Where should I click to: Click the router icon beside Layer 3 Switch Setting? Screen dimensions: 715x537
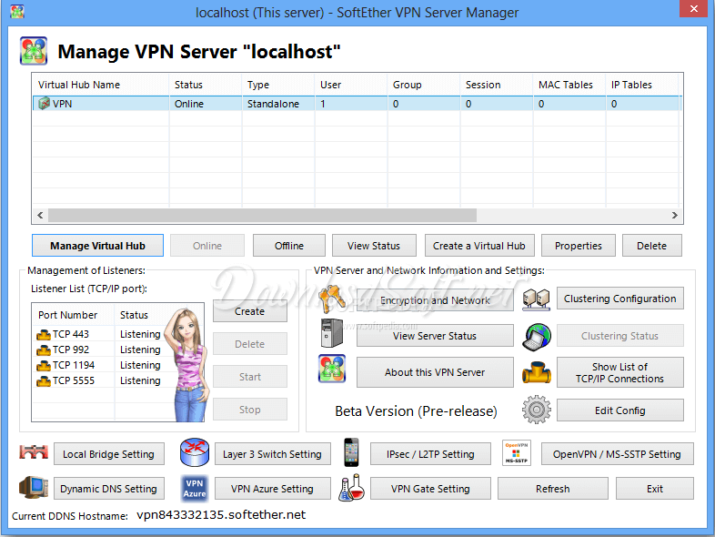(195, 452)
